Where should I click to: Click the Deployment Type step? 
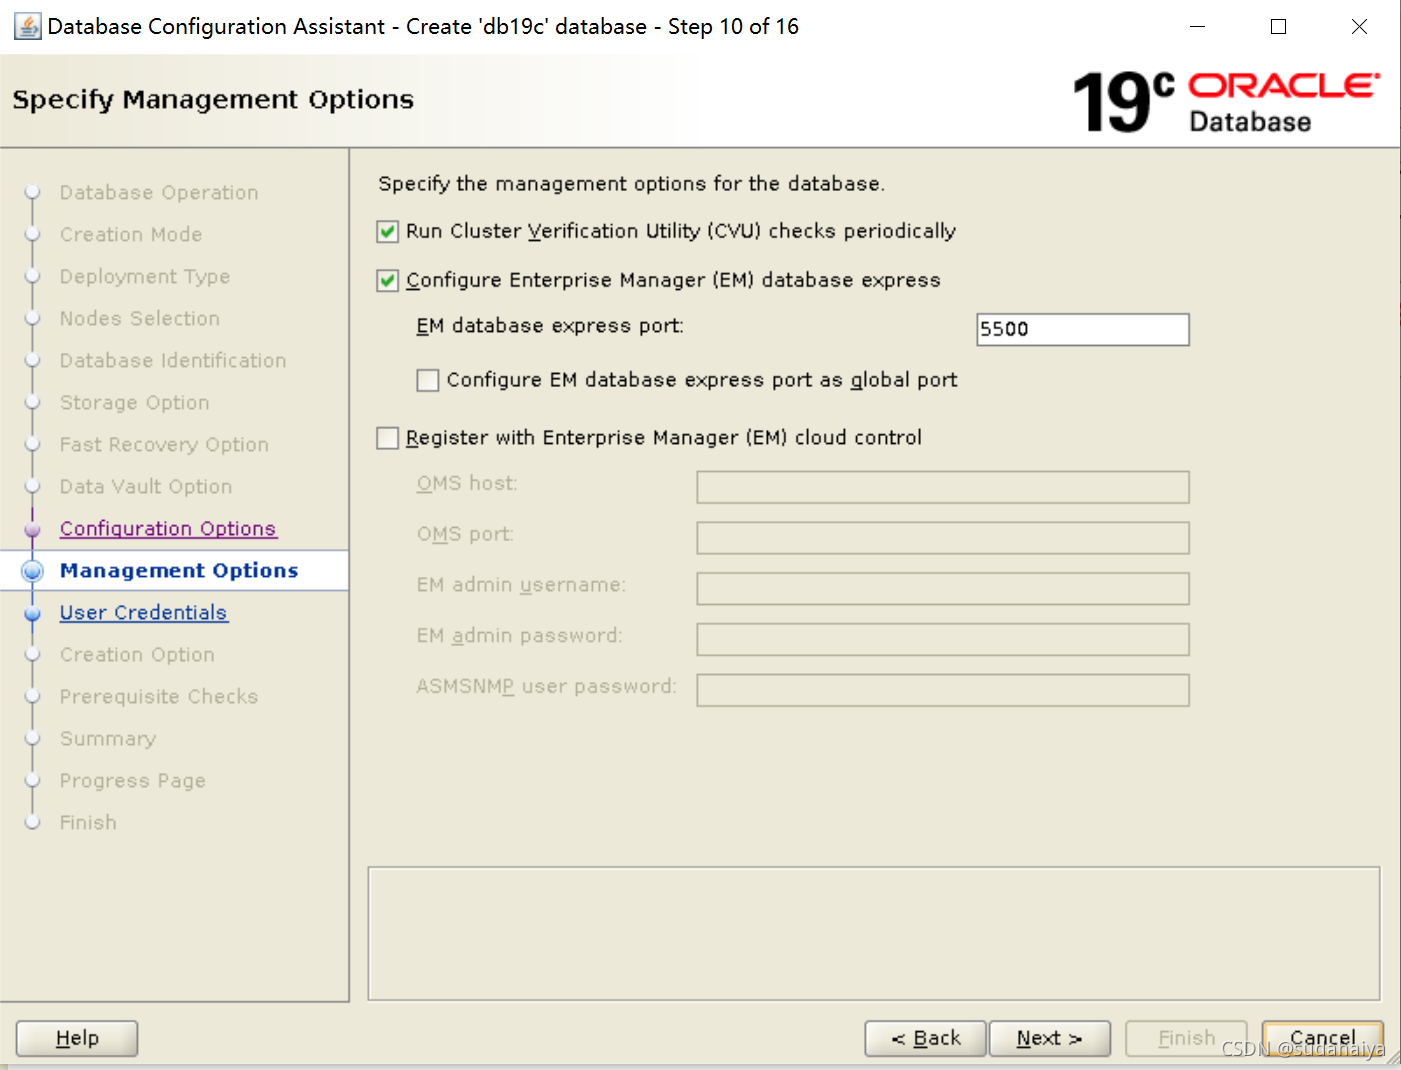145,276
